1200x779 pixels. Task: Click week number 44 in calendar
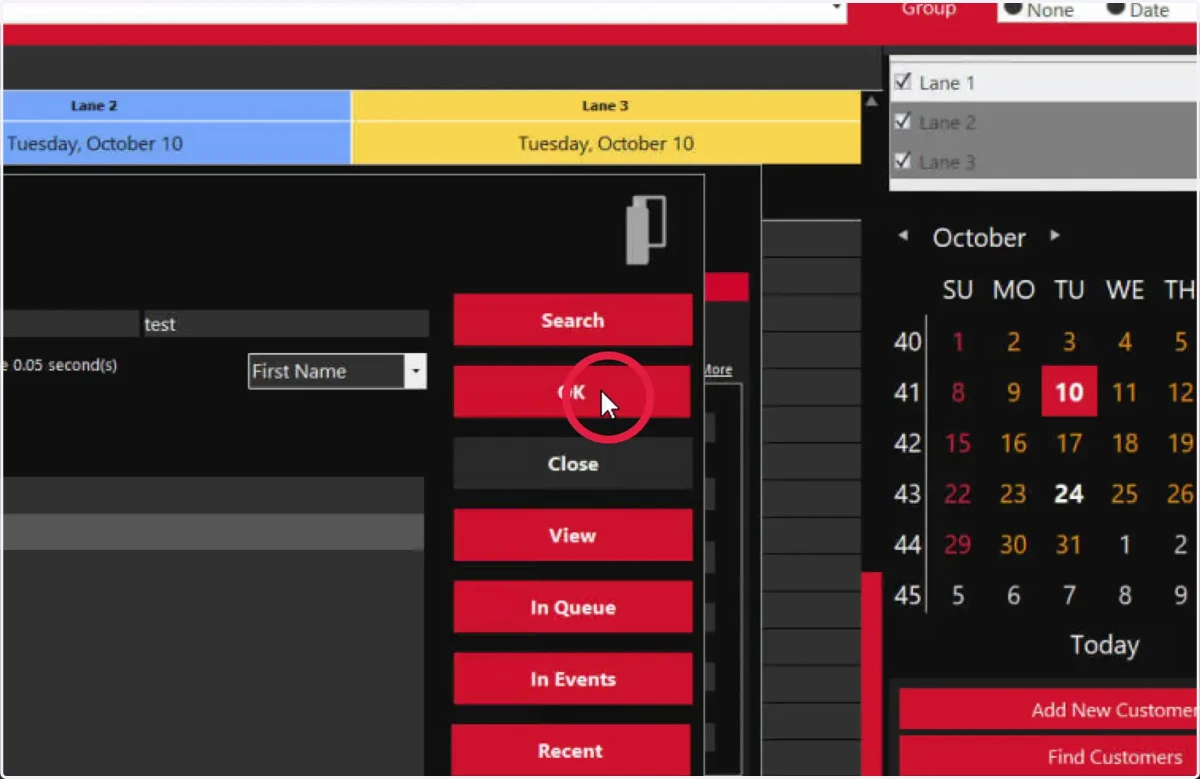[x=907, y=544]
